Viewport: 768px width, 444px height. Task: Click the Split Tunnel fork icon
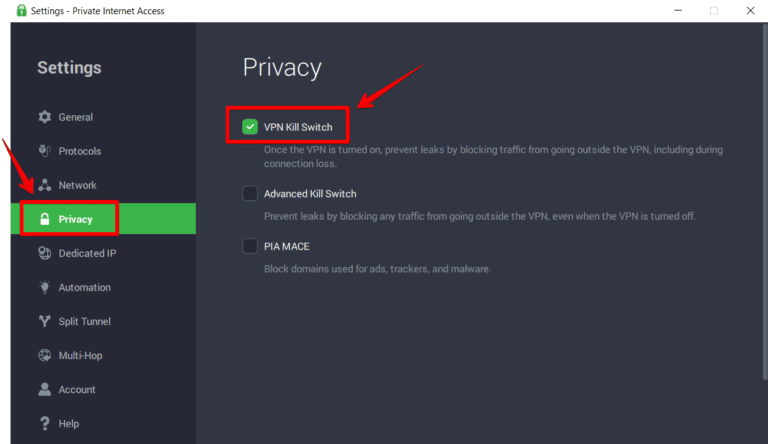(44, 321)
